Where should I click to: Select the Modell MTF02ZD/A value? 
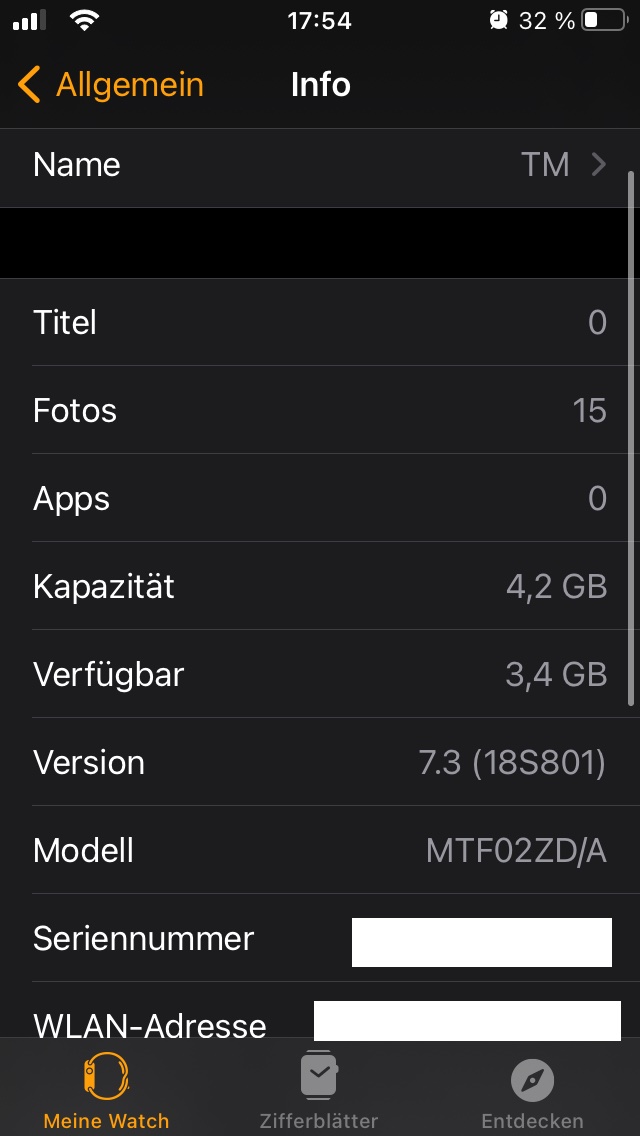(x=516, y=851)
